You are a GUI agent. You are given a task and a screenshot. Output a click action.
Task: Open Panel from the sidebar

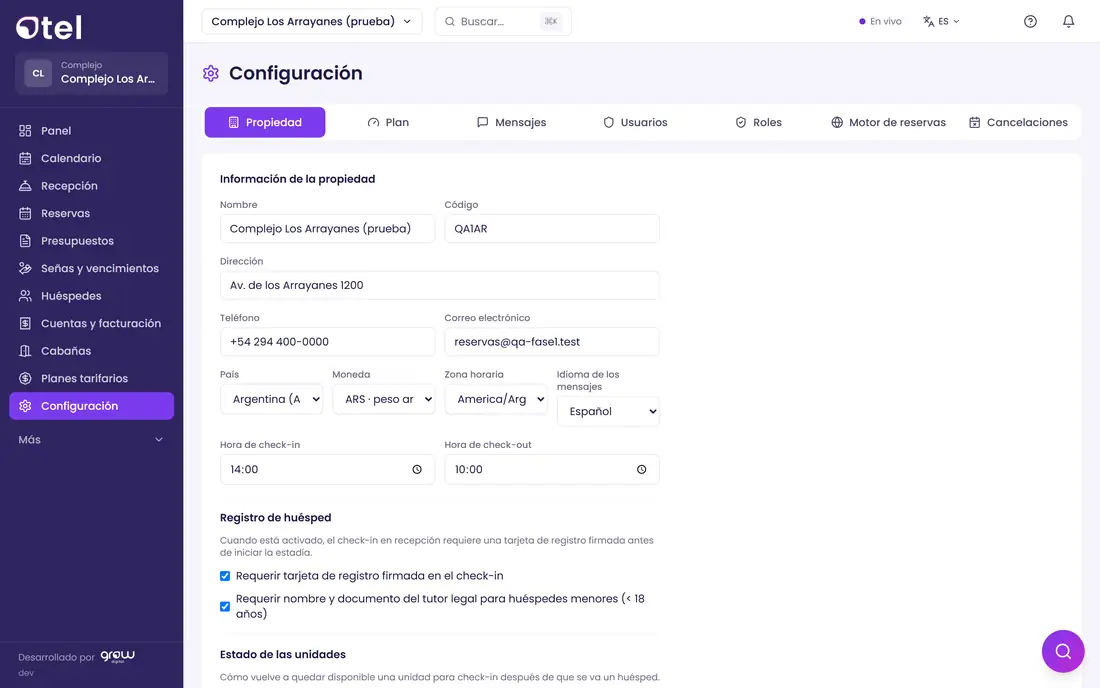[91, 130]
